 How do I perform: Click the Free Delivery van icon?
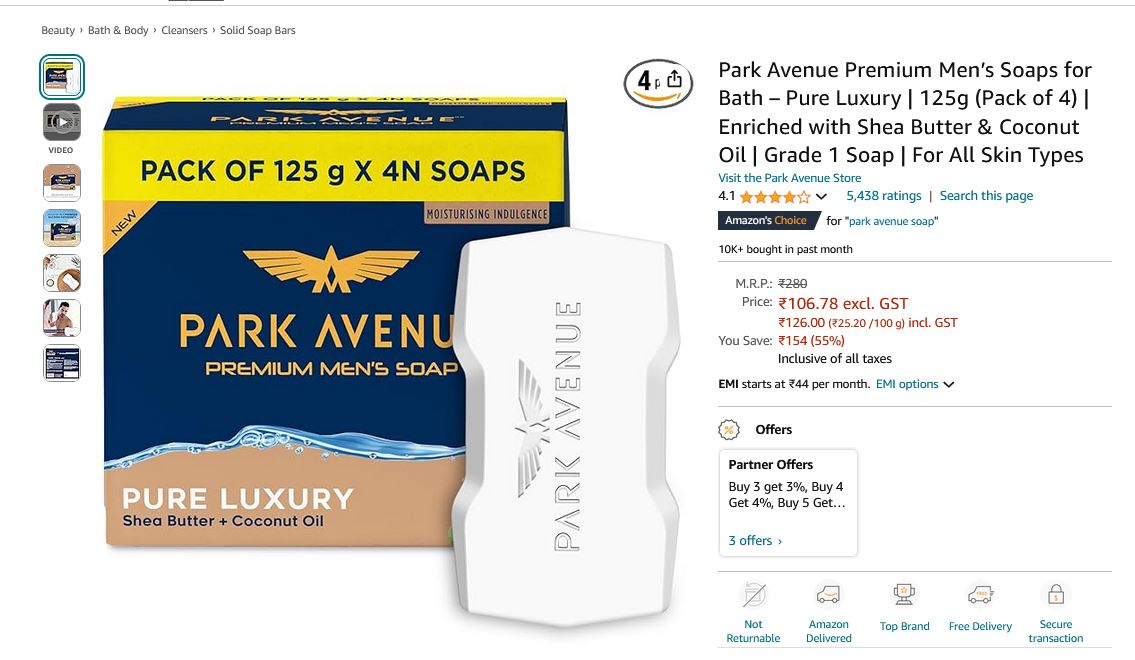coord(980,595)
